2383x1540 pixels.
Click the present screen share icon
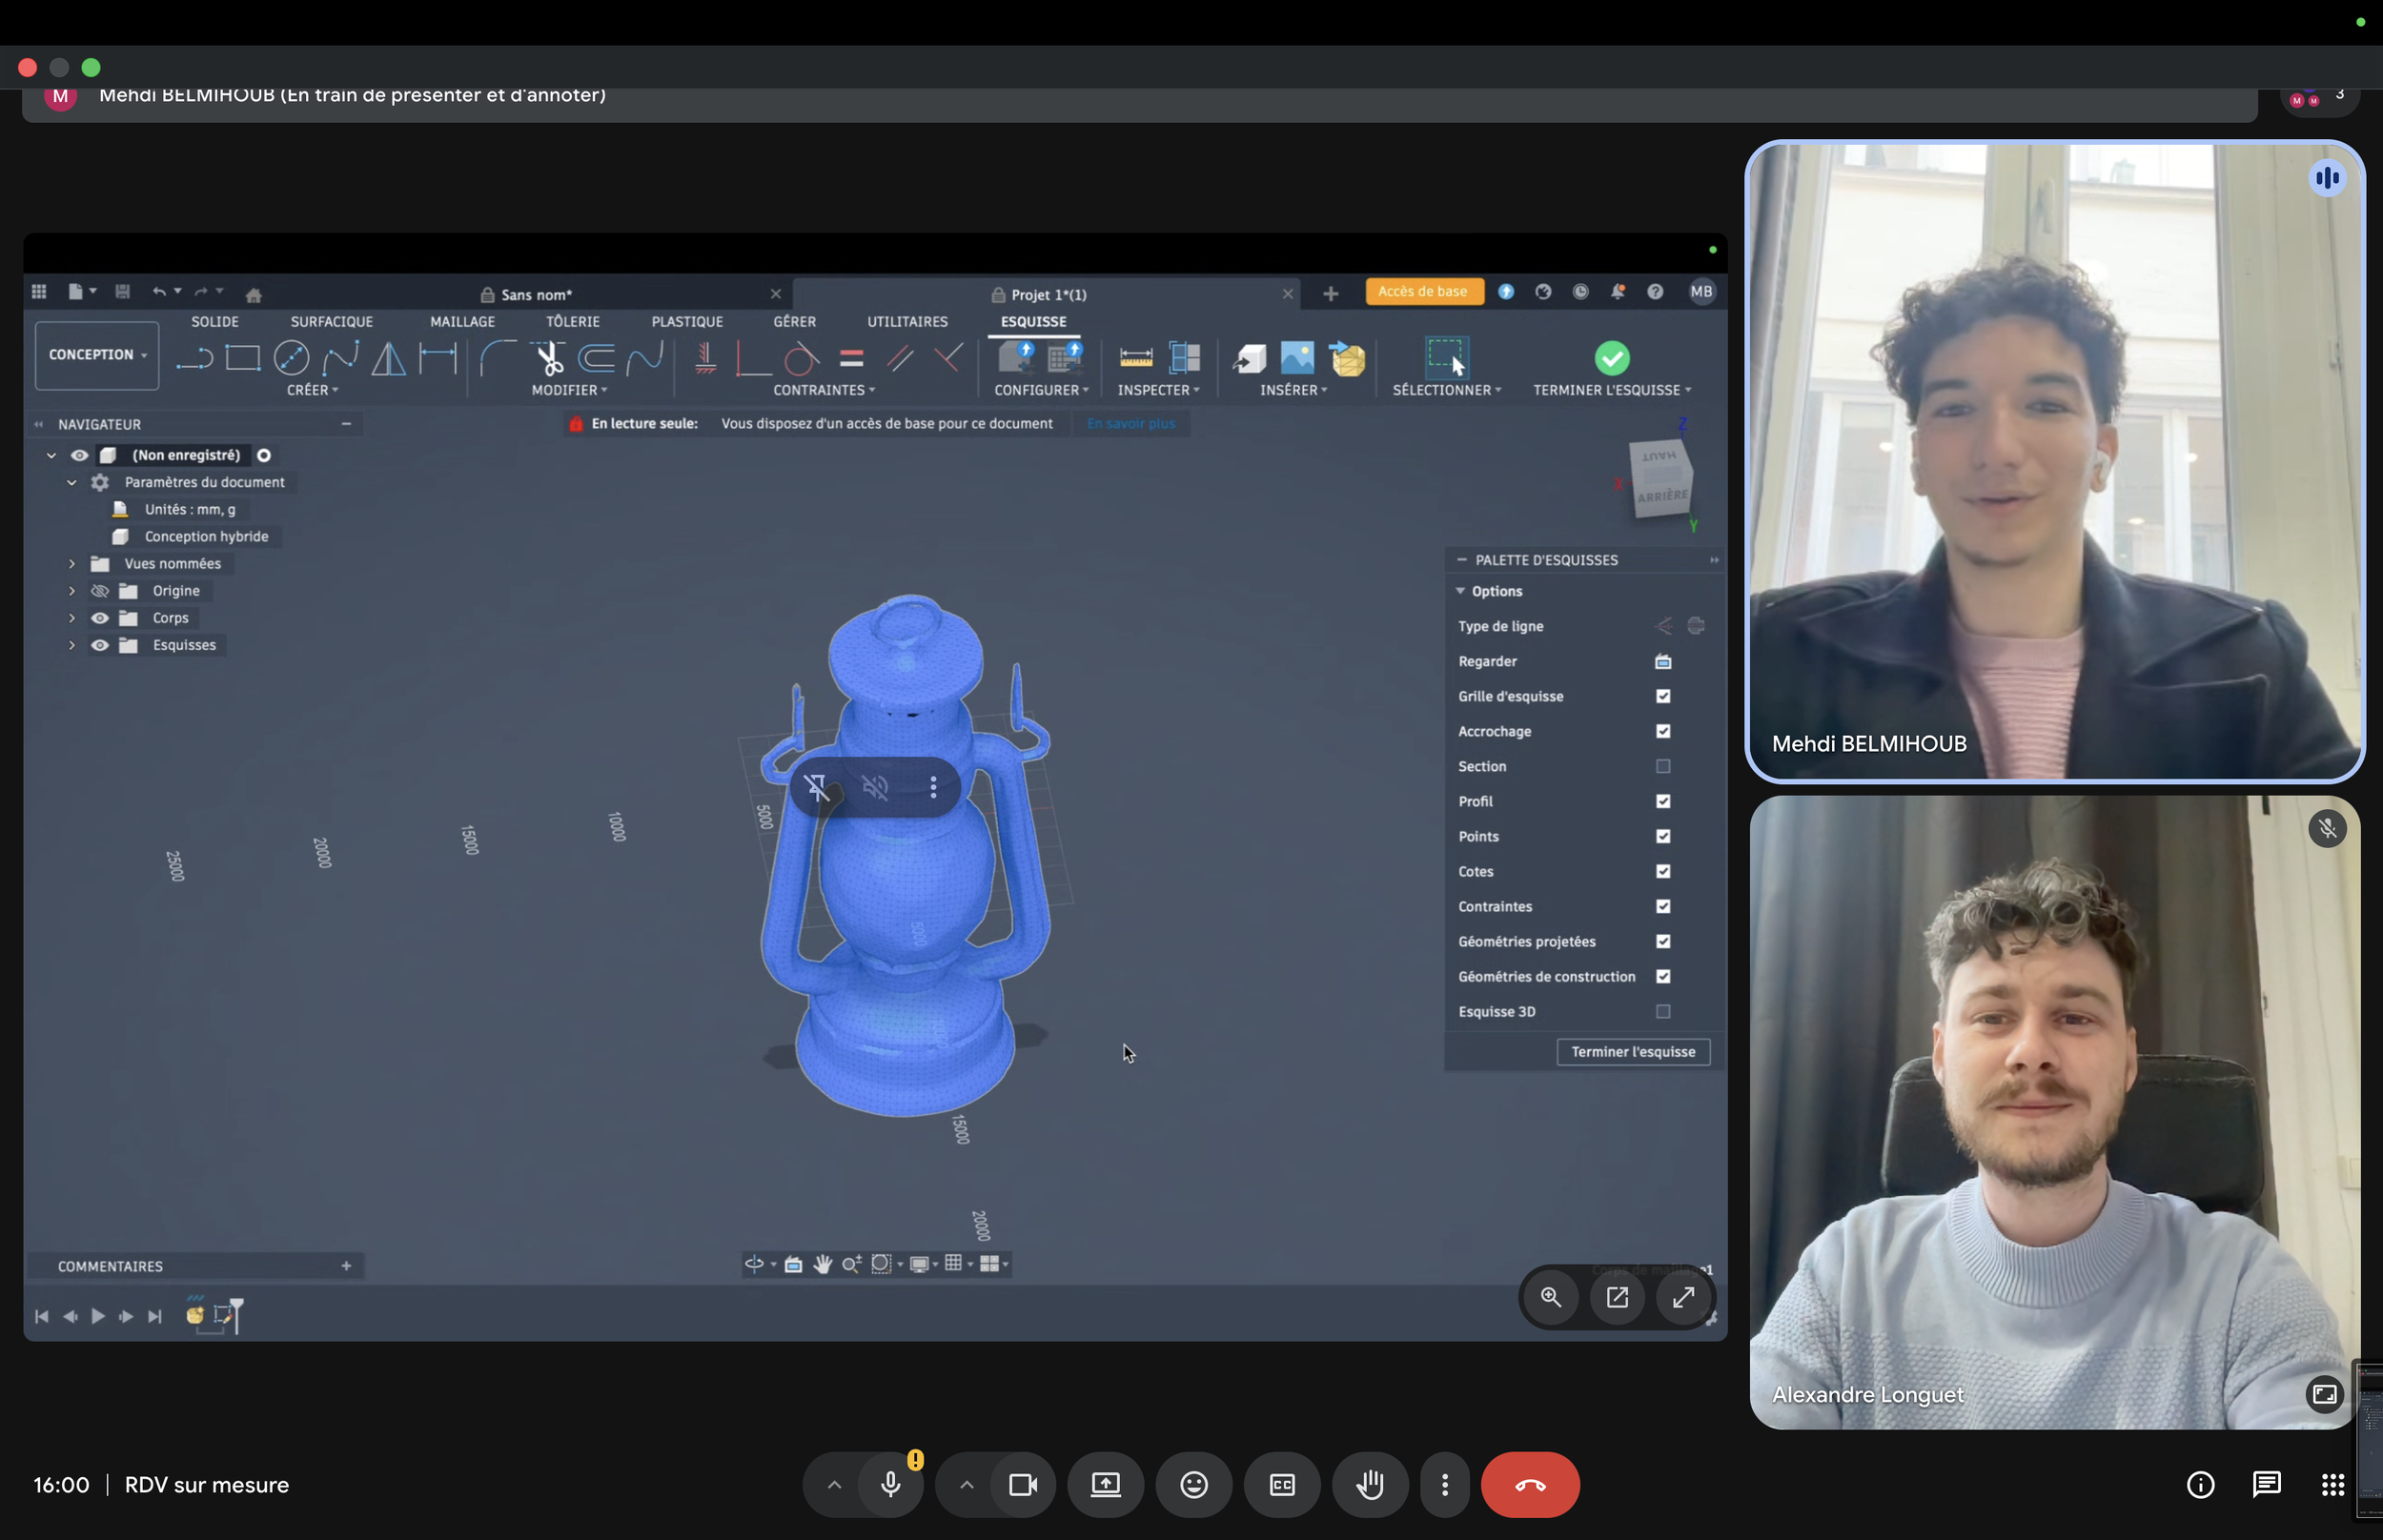[1105, 1485]
